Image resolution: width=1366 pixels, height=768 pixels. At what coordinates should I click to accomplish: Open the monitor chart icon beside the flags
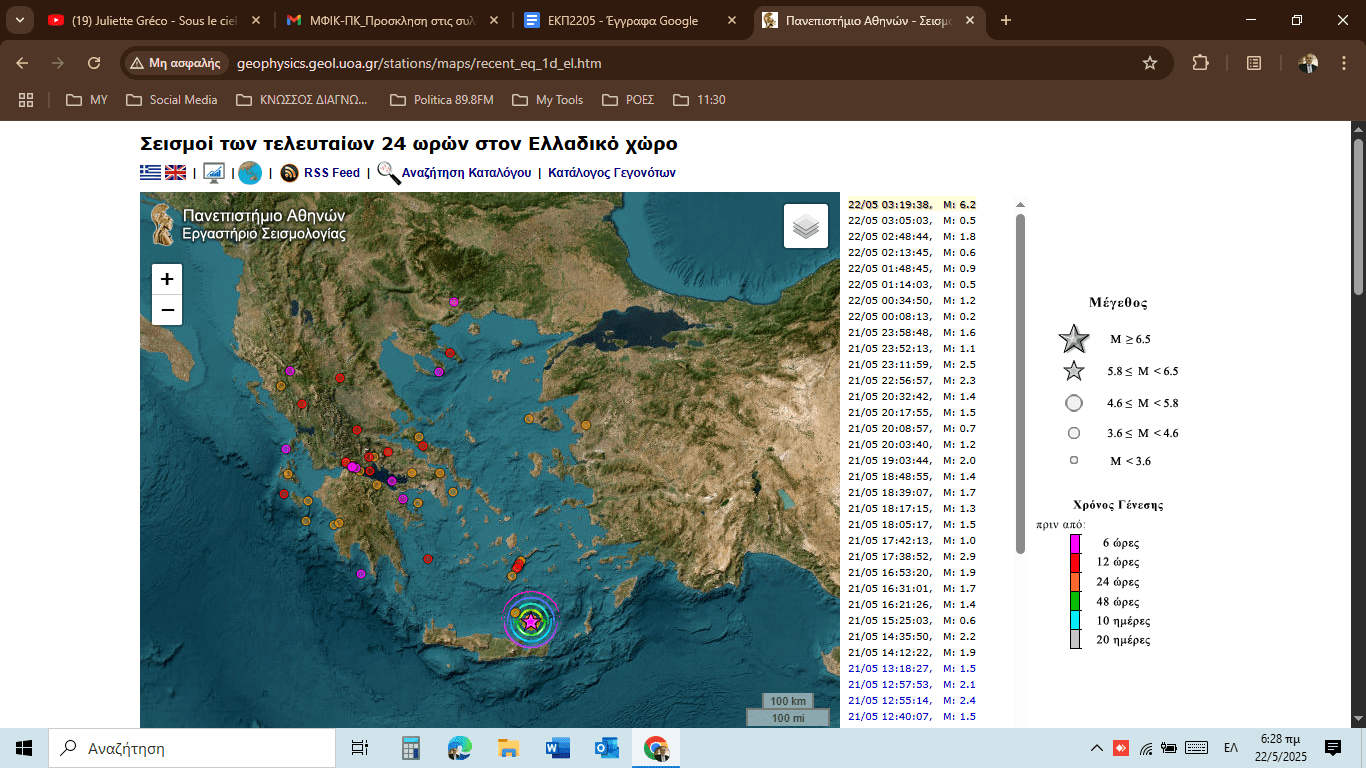coord(214,173)
